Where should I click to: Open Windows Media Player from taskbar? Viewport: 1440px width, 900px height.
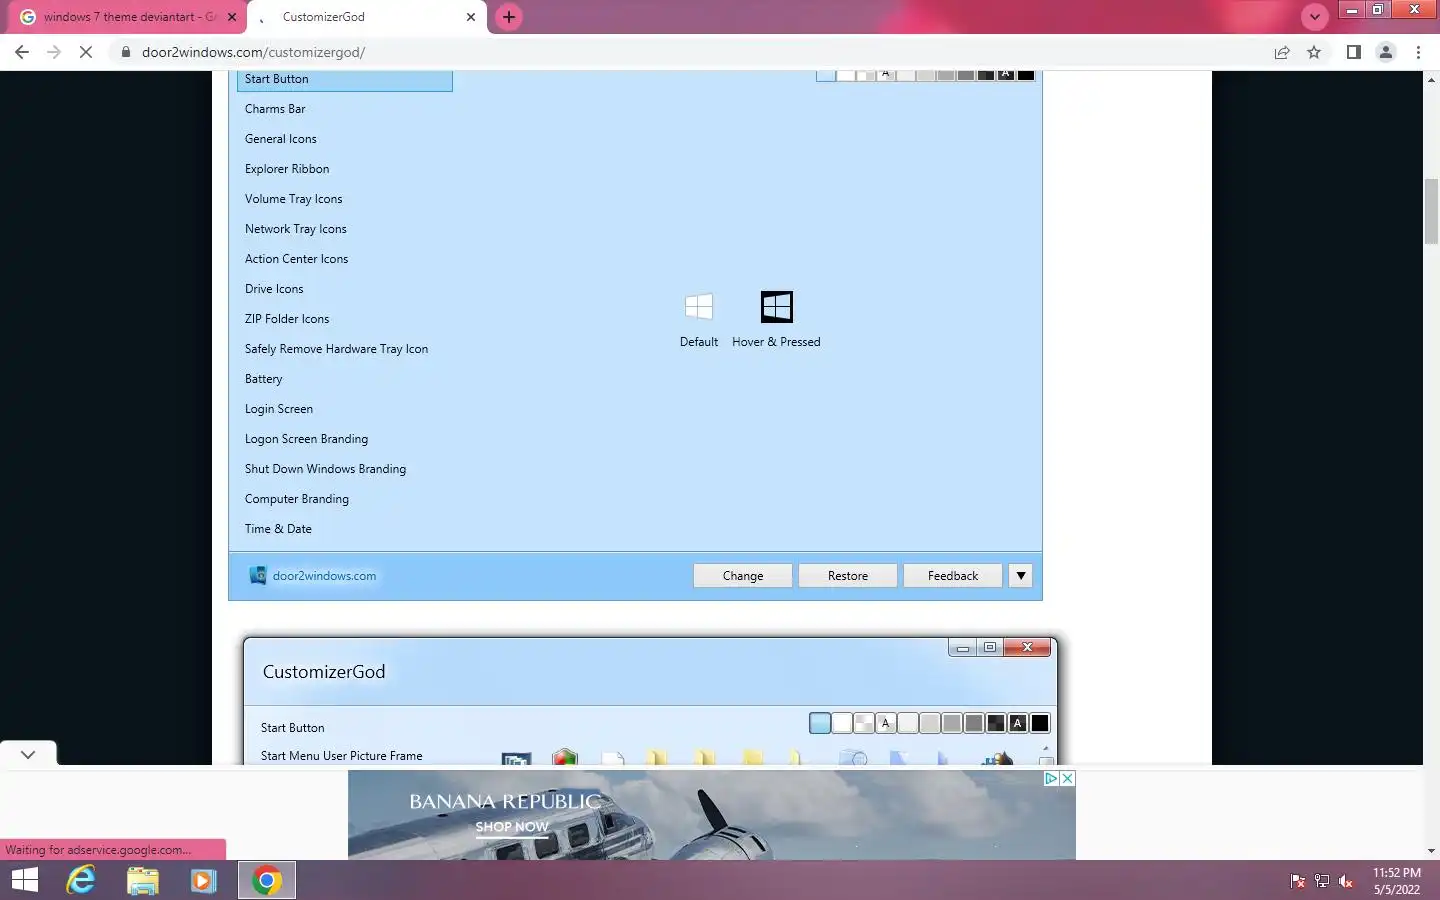[x=203, y=880]
